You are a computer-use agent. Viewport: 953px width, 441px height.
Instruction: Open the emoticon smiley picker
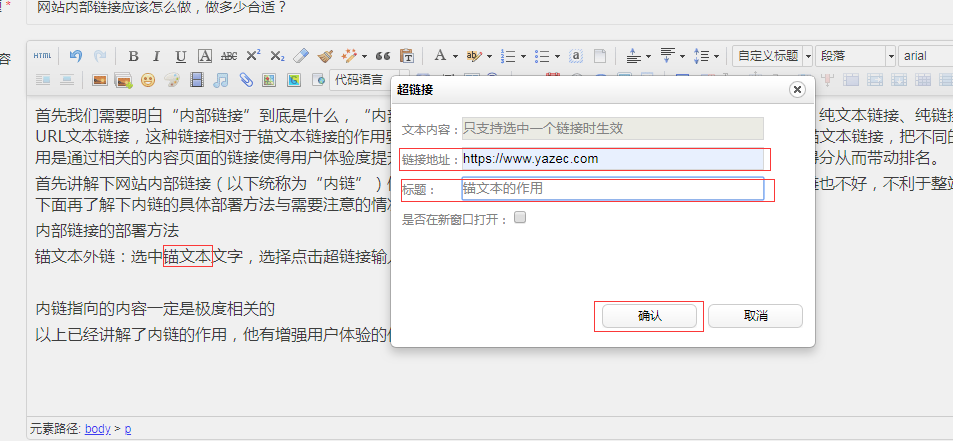pos(148,80)
